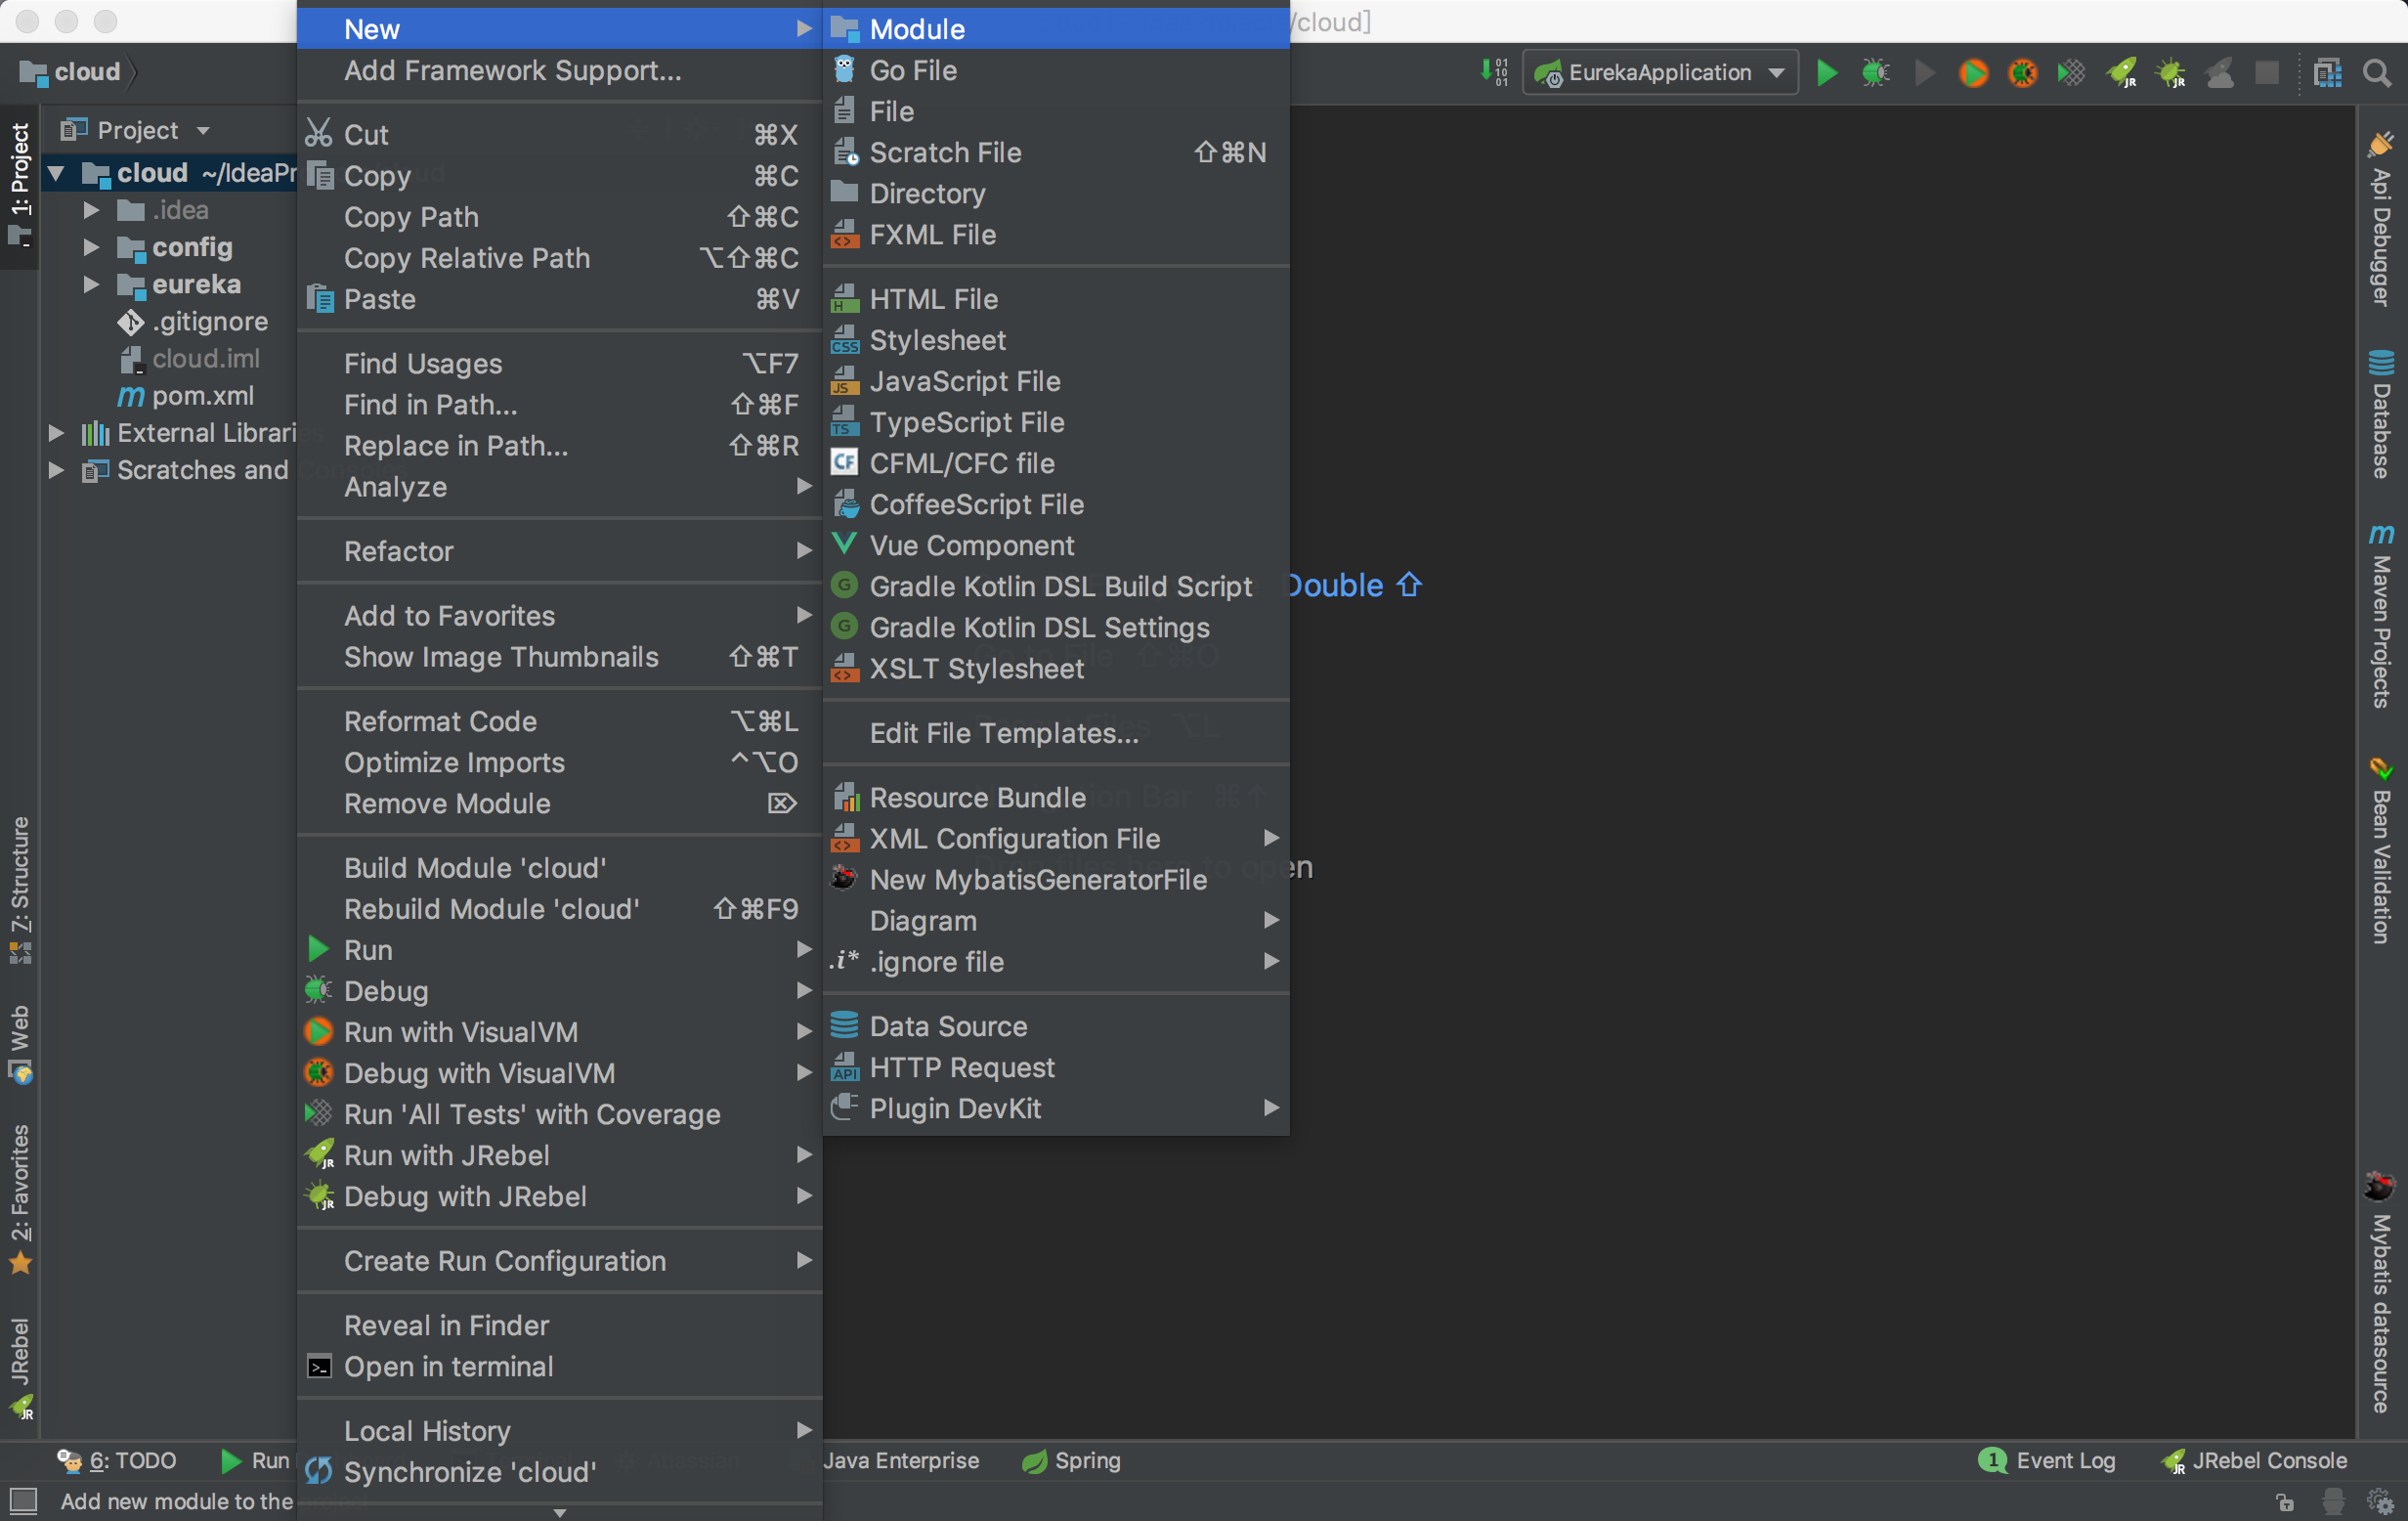Click Run with Coverage toolbar icon
2408x1521 pixels.
point(2071,73)
